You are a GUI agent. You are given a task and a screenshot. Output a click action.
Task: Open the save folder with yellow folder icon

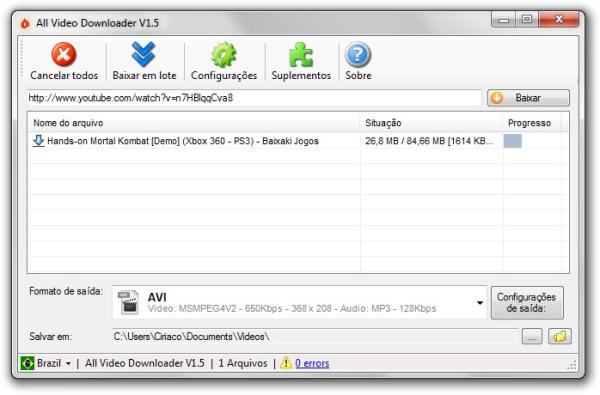click(x=560, y=337)
